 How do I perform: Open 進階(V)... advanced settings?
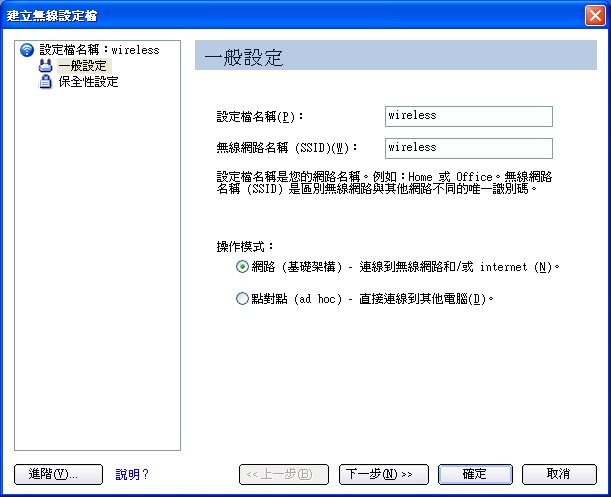[58, 474]
